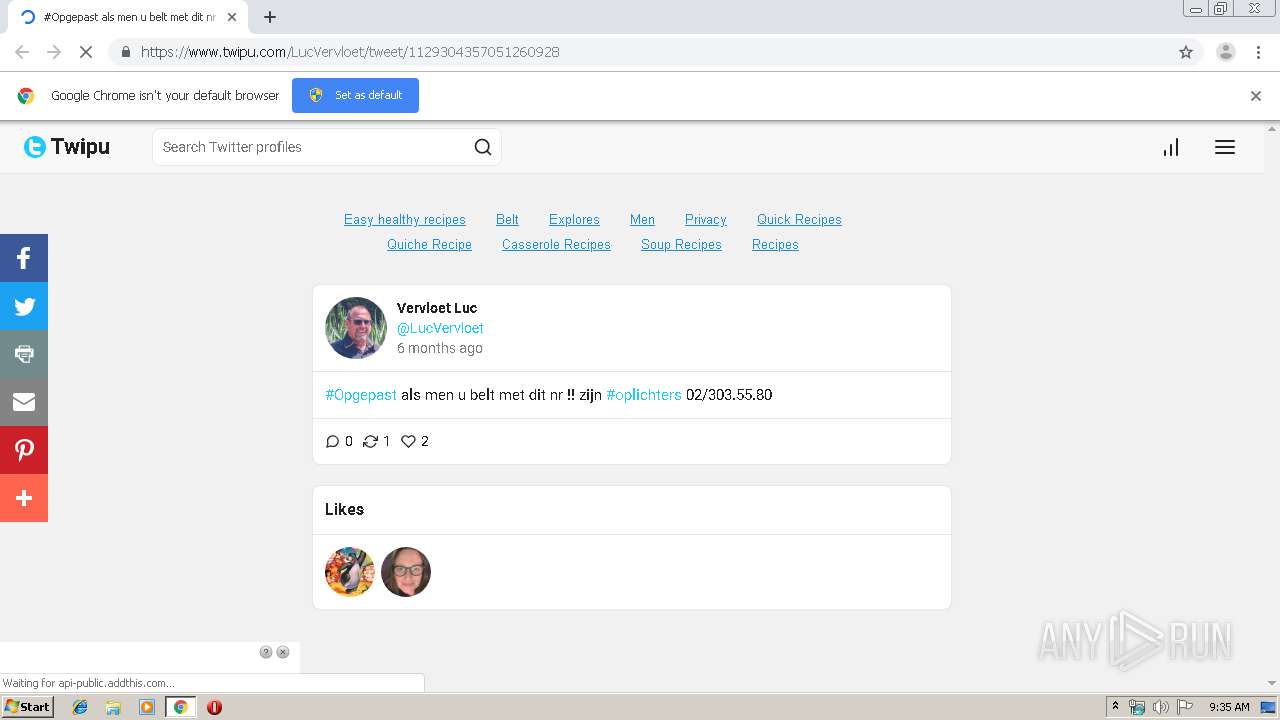The width and height of the screenshot is (1280, 720).
Task: Open the second liker's avatar with glasses
Action: pos(406,572)
